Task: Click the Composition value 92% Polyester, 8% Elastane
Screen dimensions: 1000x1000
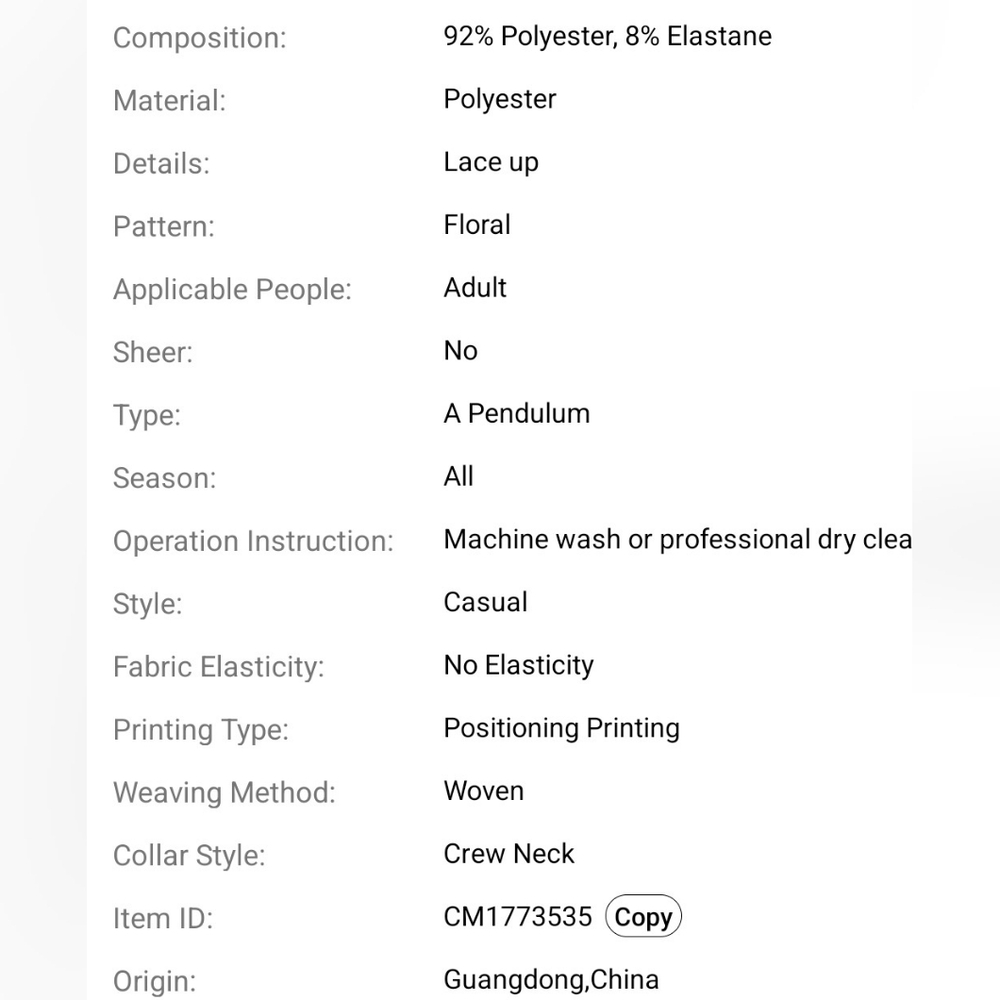Action: 608,36
